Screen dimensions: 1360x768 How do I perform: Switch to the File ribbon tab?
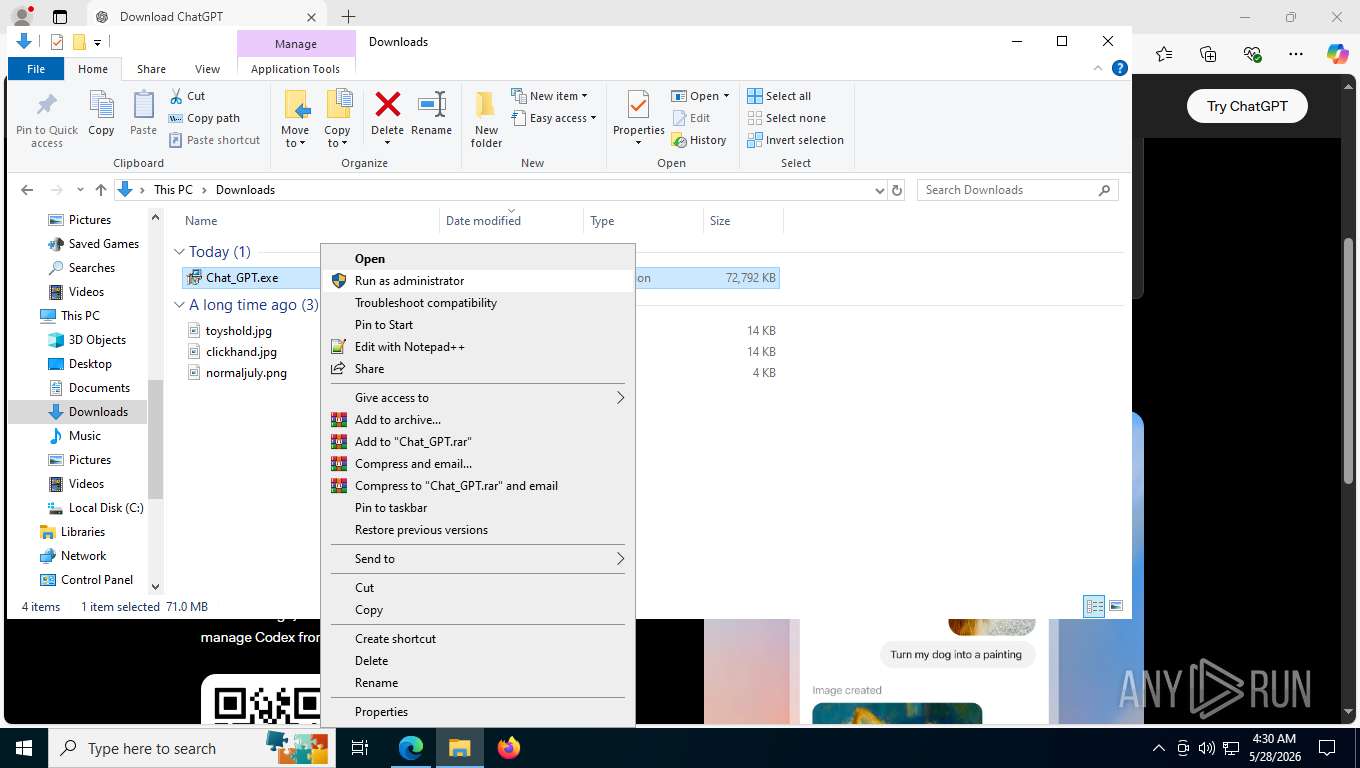(36, 69)
